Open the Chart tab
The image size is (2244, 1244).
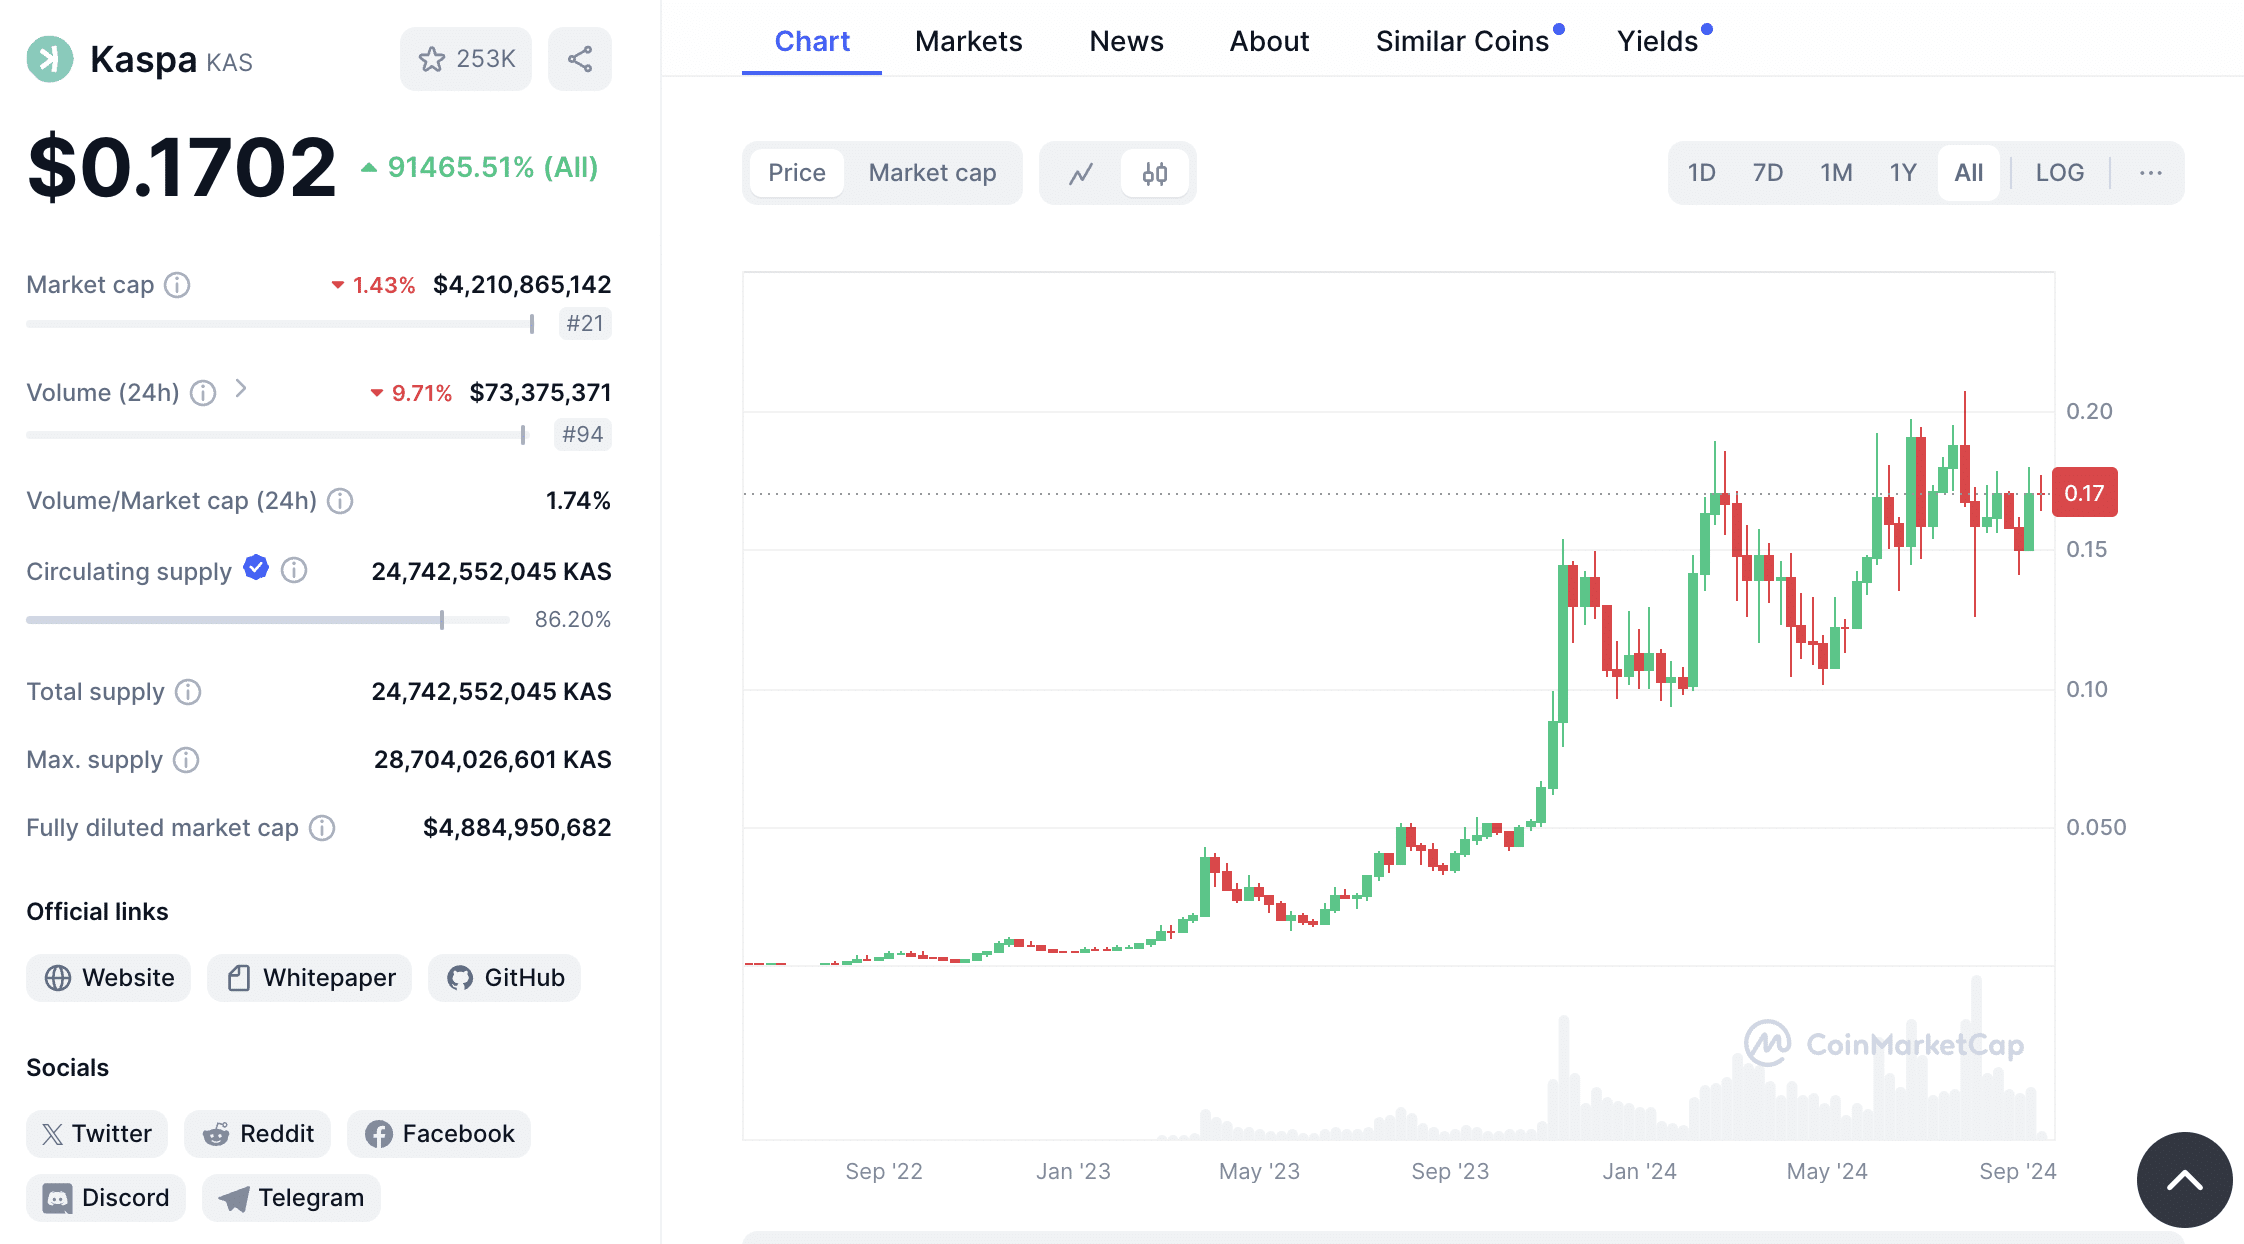click(x=812, y=41)
